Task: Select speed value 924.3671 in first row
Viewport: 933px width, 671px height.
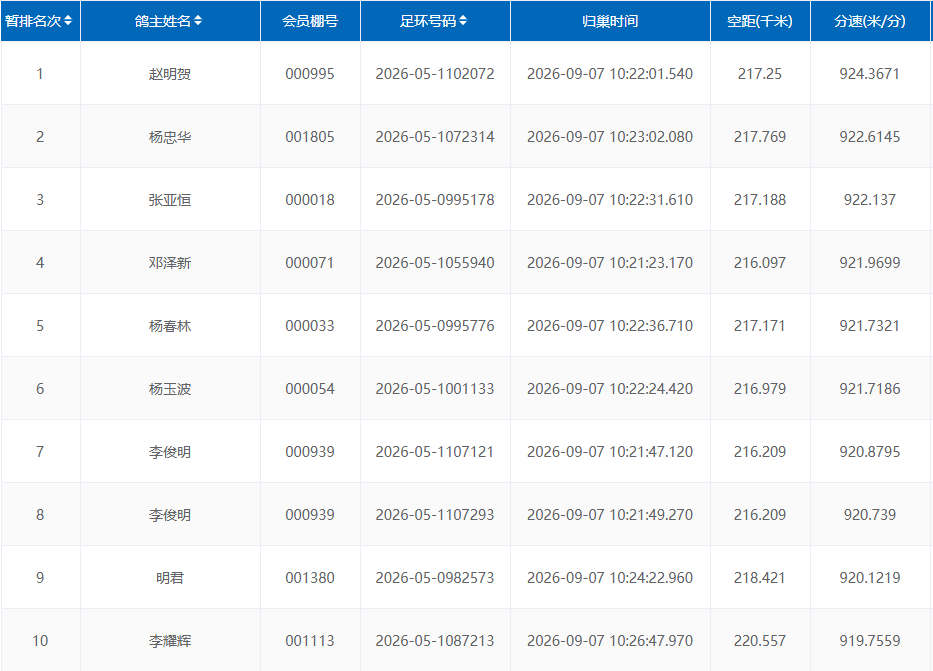Action: pyautogui.click(x=870, y=74)
